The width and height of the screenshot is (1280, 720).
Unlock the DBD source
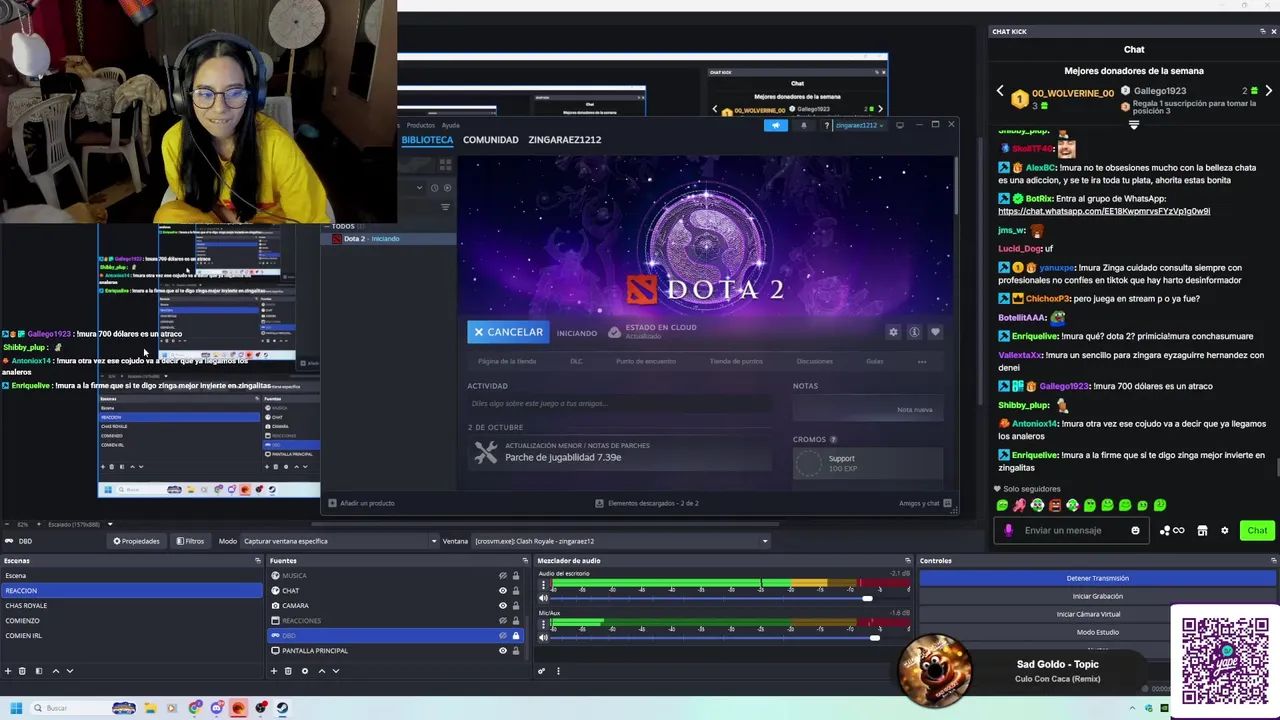point(516,636)
